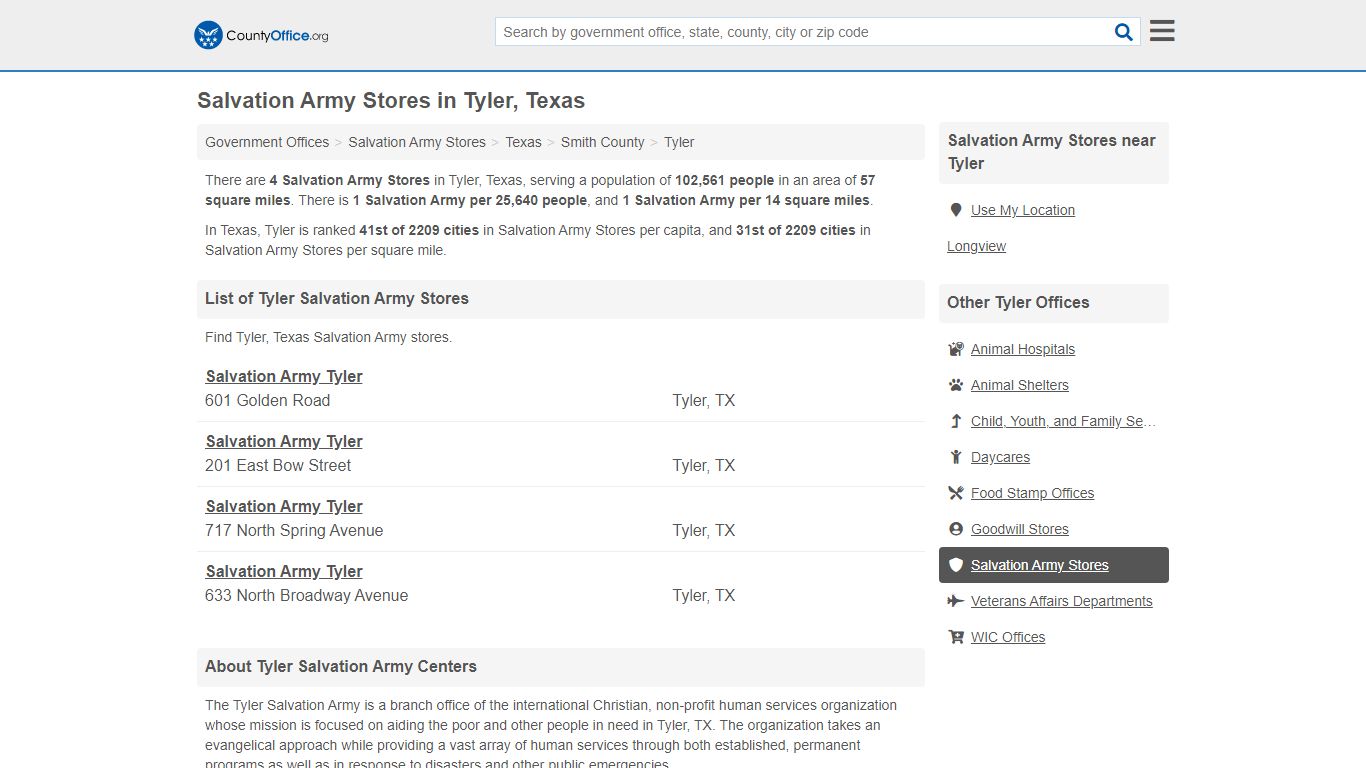Open the Animal Shelters link
The image size is (1366, 768).
(x=1020, y=385)
